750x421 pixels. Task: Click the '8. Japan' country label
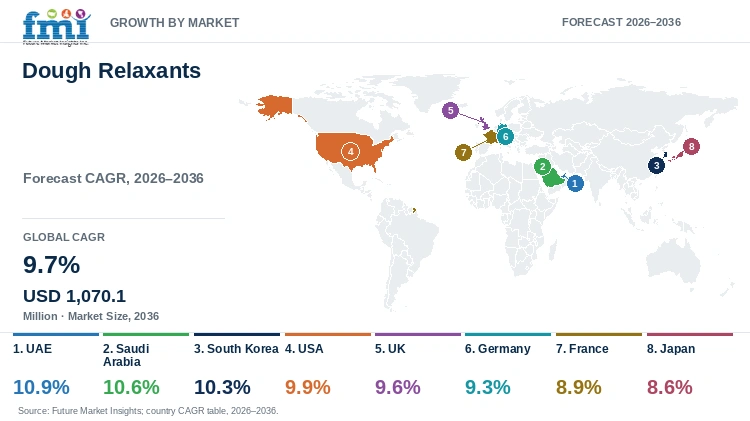(671, 349)
